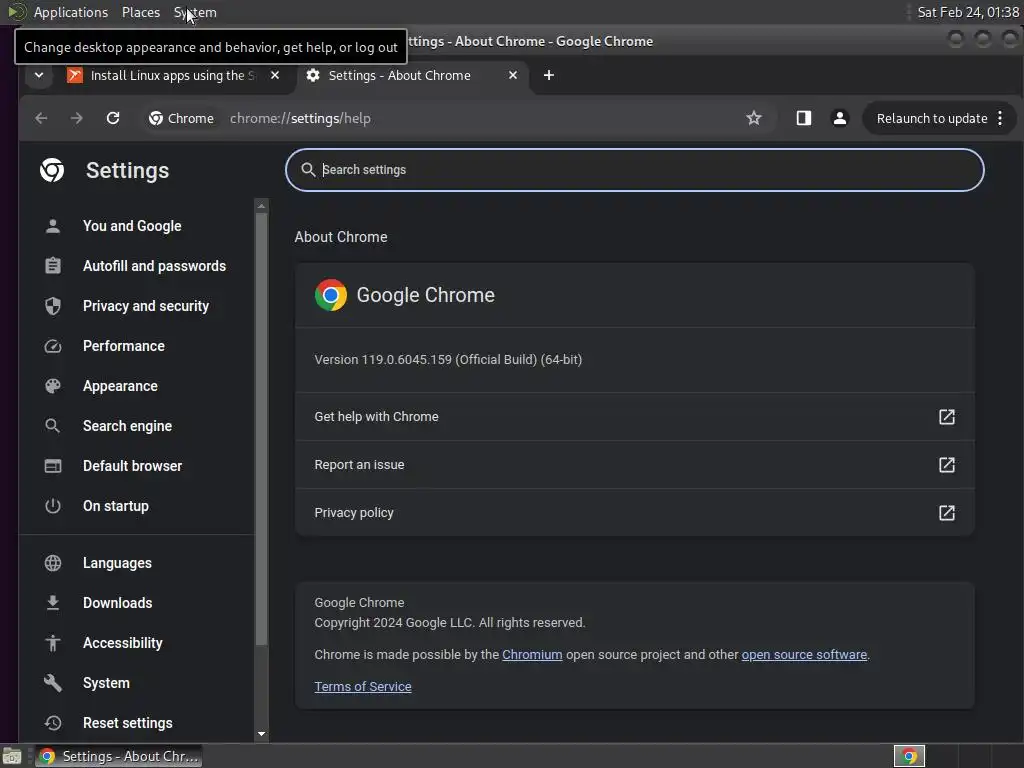Open the tab search dropdown arrow
Screen dimensions: 1024x768
(x=39, y=75)
